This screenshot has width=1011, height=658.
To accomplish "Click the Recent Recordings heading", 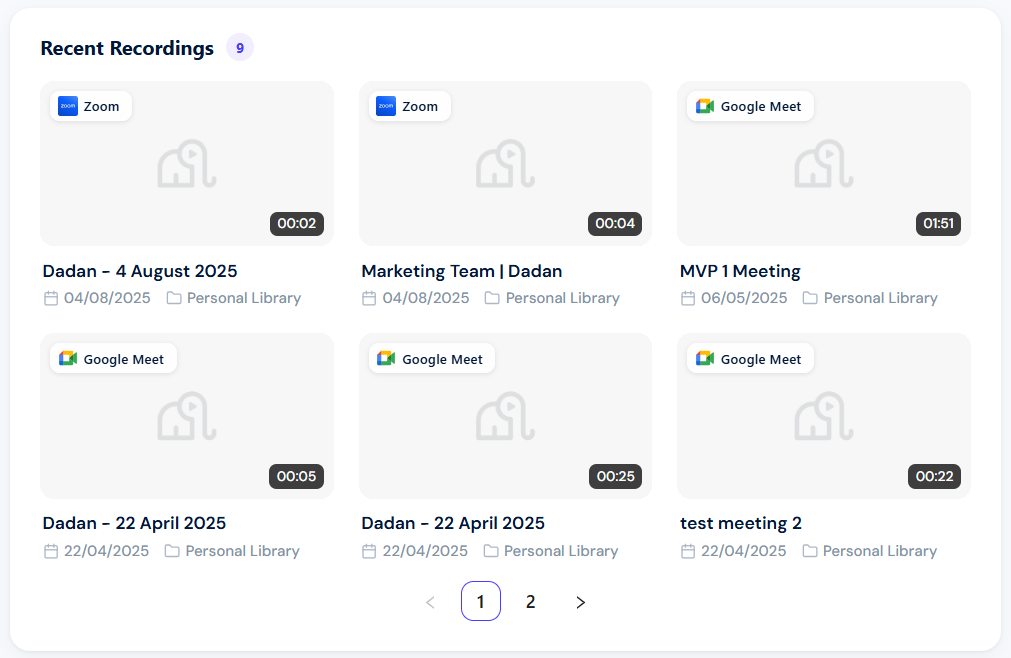I will point(127,48).
